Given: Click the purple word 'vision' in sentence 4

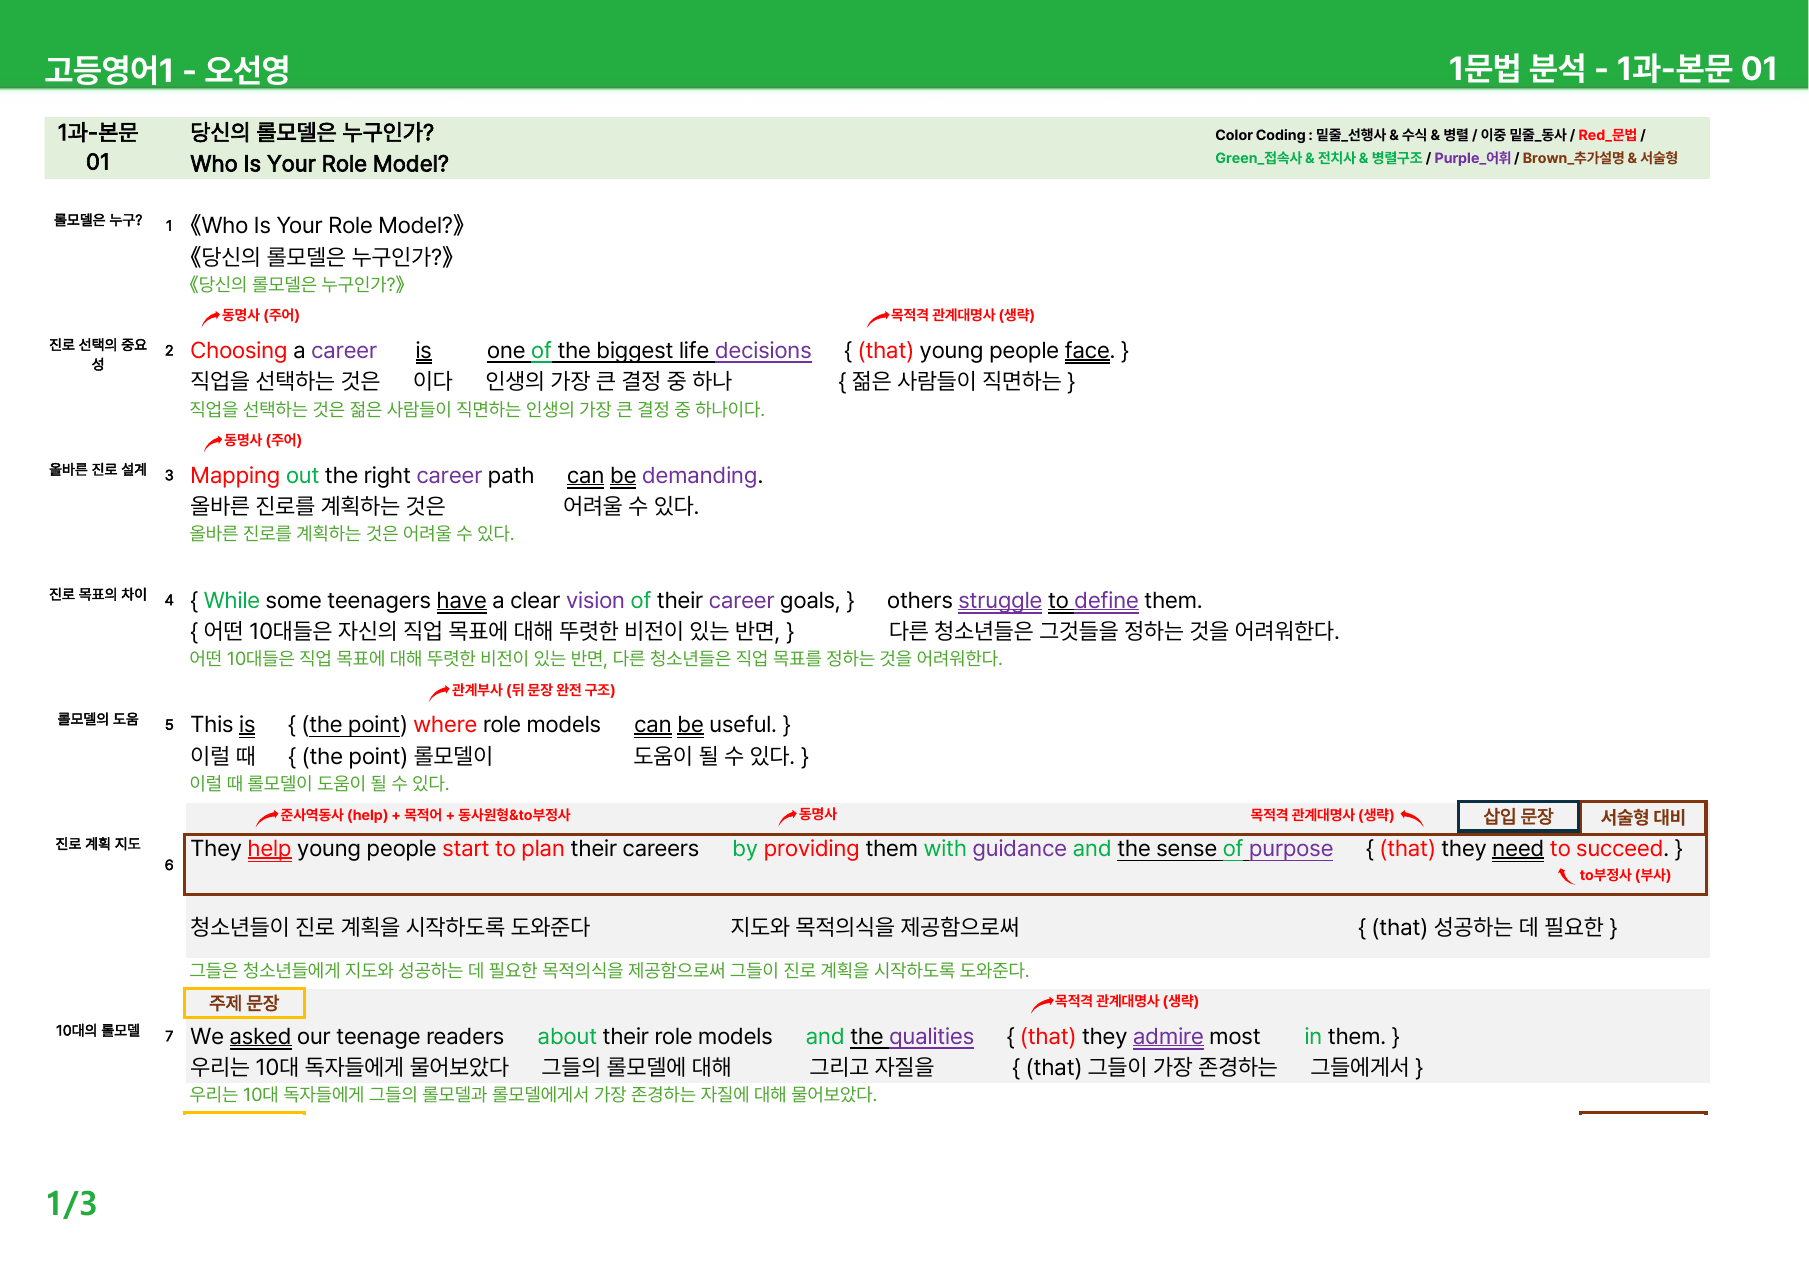Looking at the screenshot, I should [x=595, y=601].
